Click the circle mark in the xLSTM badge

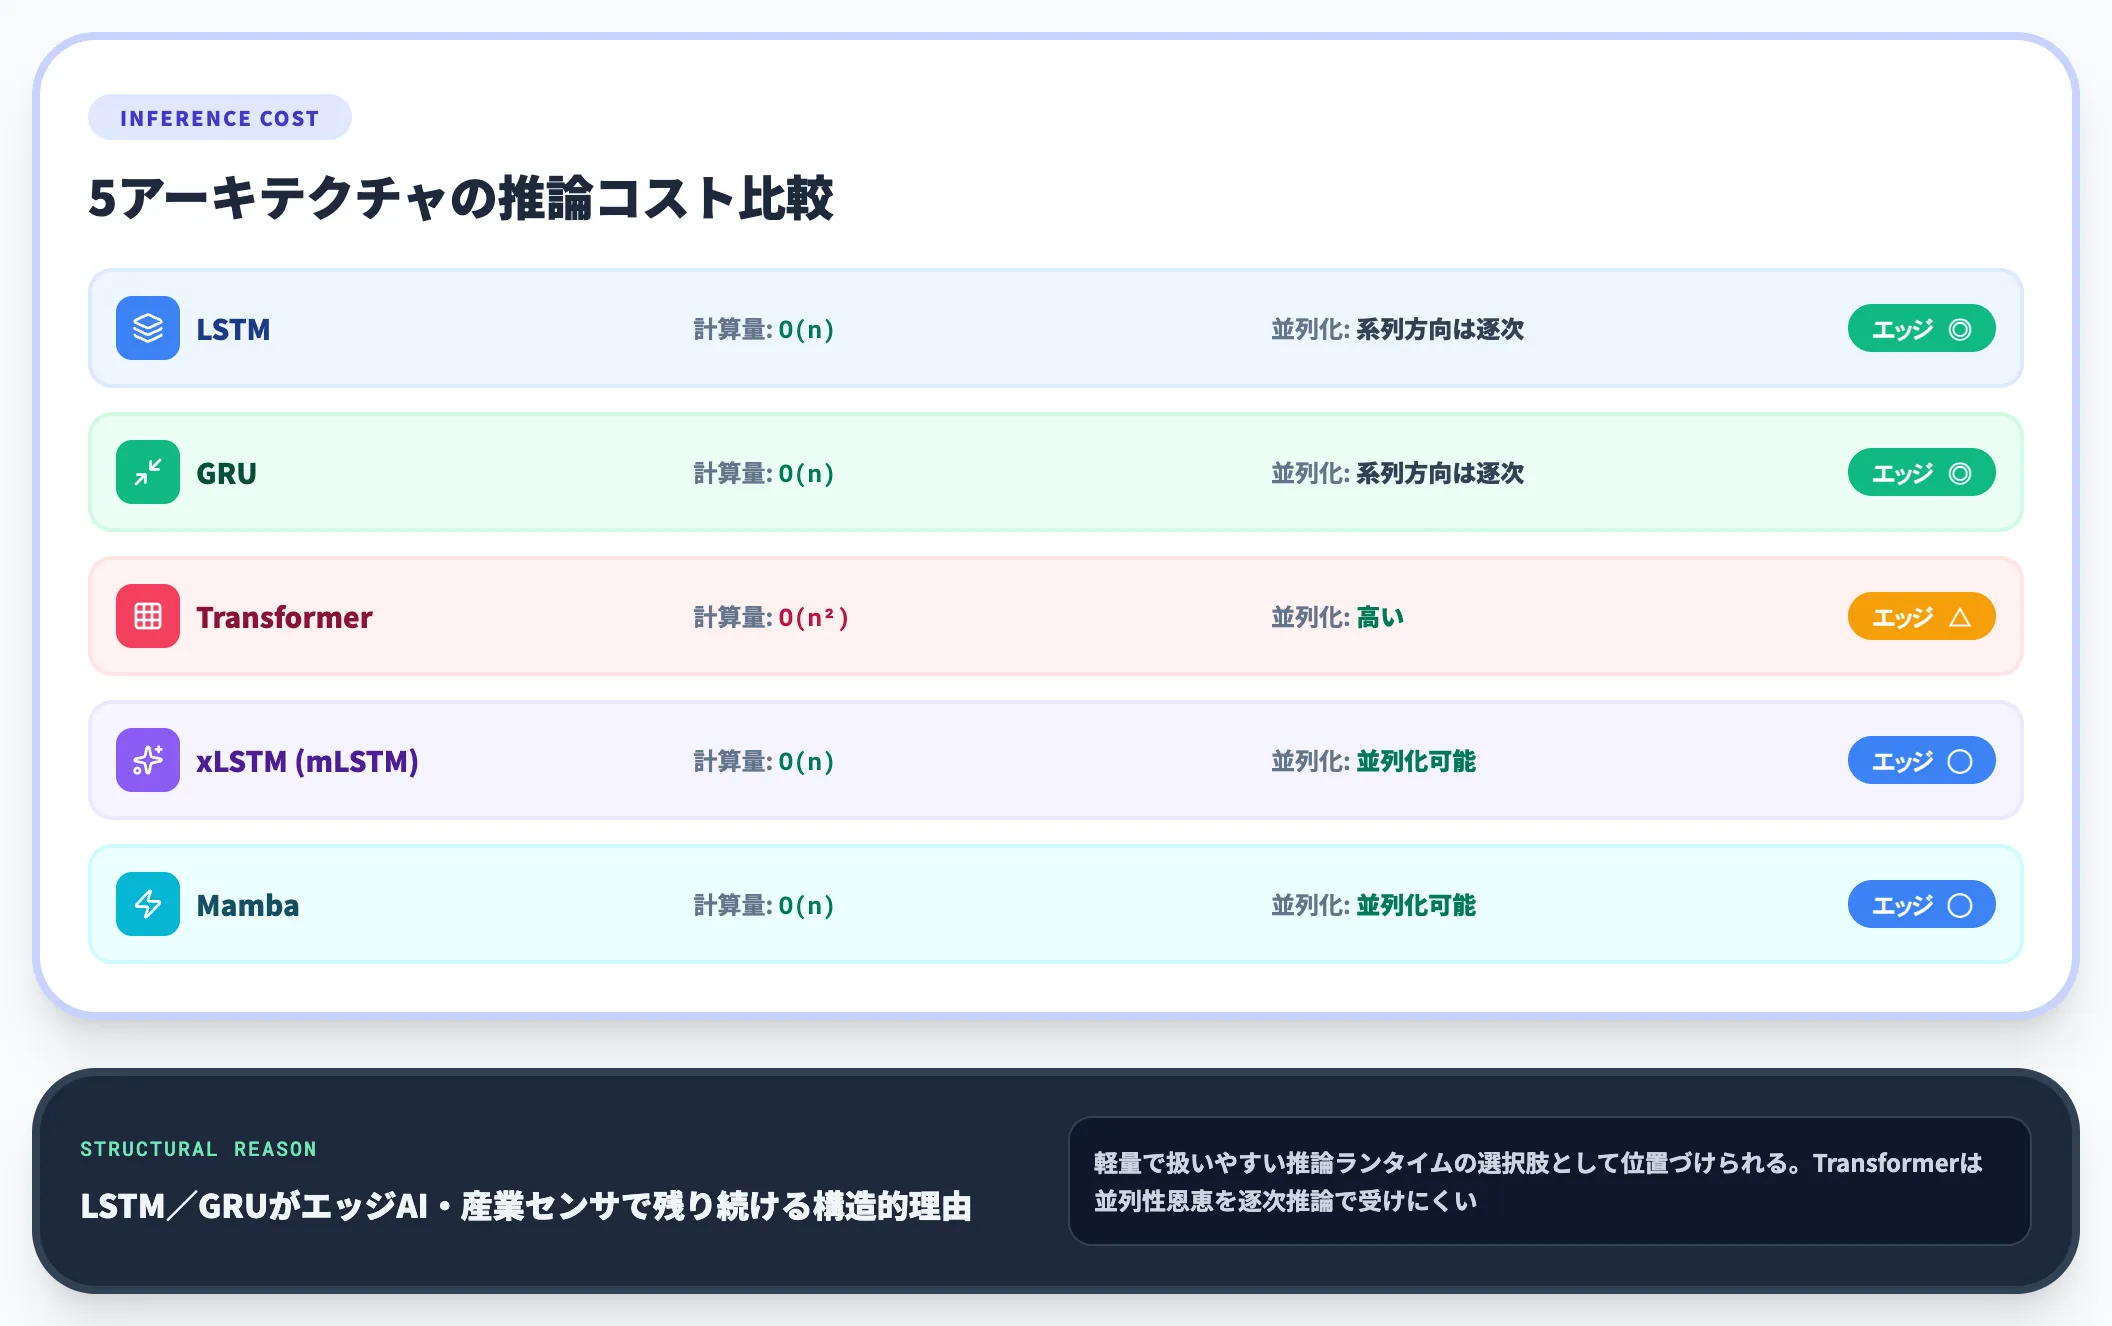1960,761
